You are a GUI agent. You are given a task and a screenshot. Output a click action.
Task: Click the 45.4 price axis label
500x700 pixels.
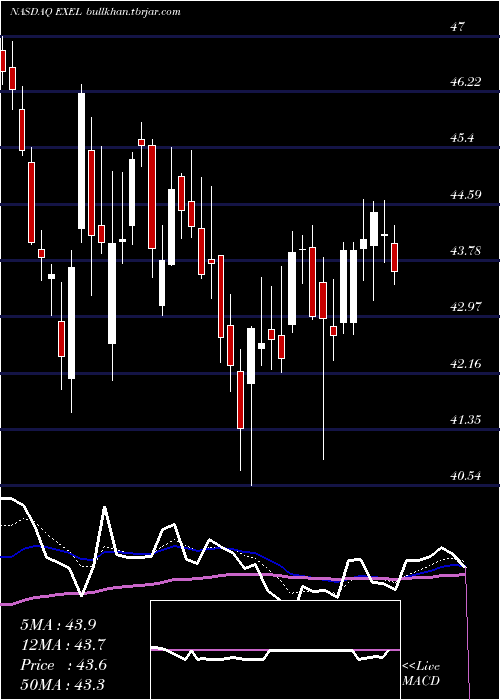[462, 138]
